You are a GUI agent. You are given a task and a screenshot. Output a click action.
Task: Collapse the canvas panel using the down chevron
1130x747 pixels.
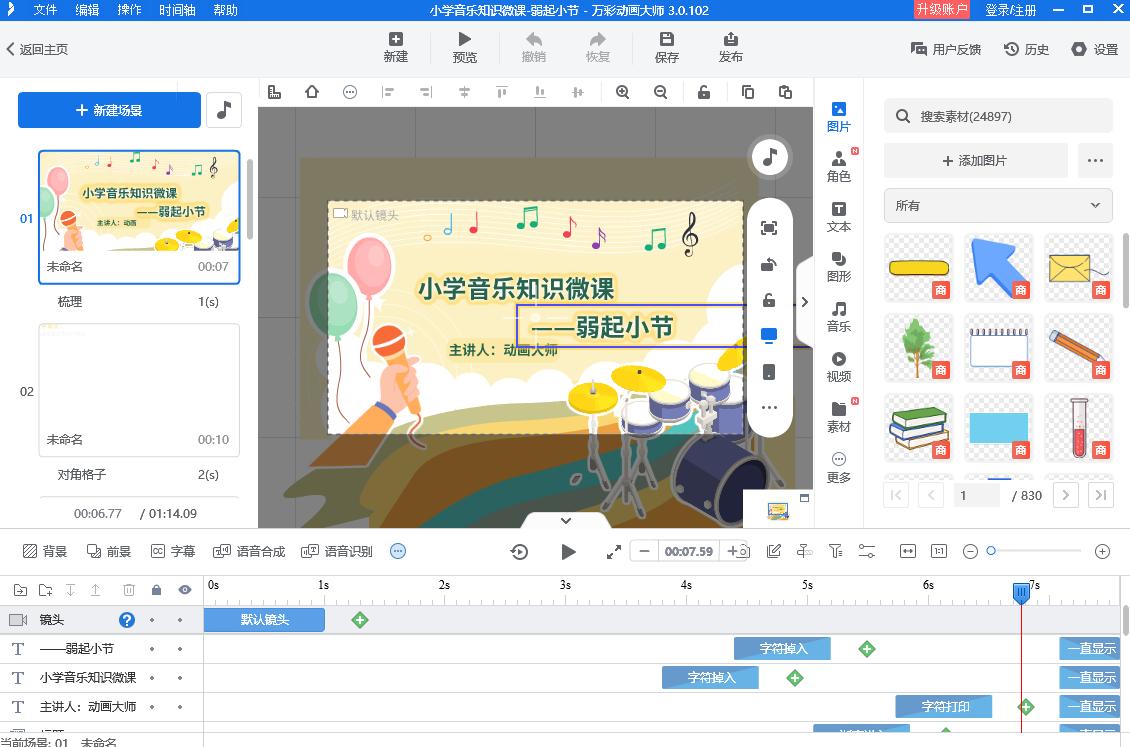(x=565, y=520)
